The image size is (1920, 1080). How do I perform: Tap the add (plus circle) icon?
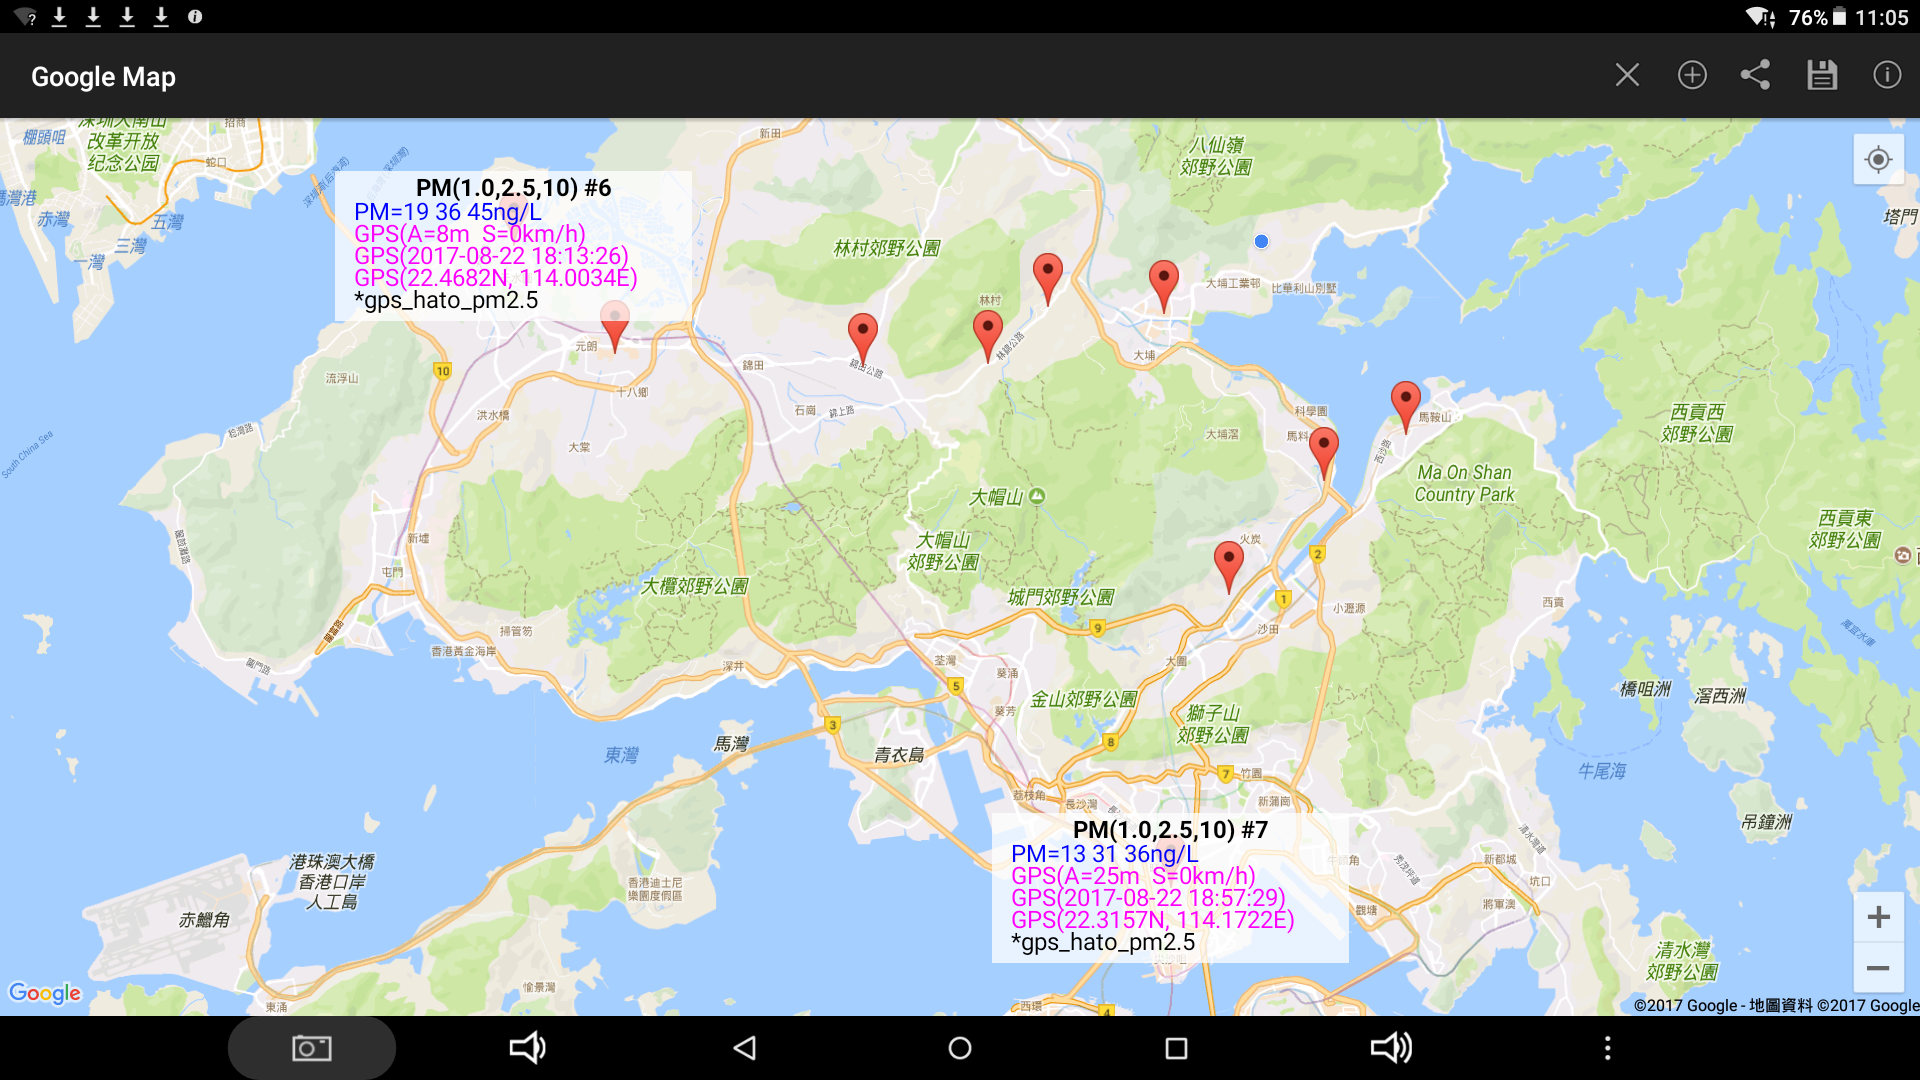1692,75
